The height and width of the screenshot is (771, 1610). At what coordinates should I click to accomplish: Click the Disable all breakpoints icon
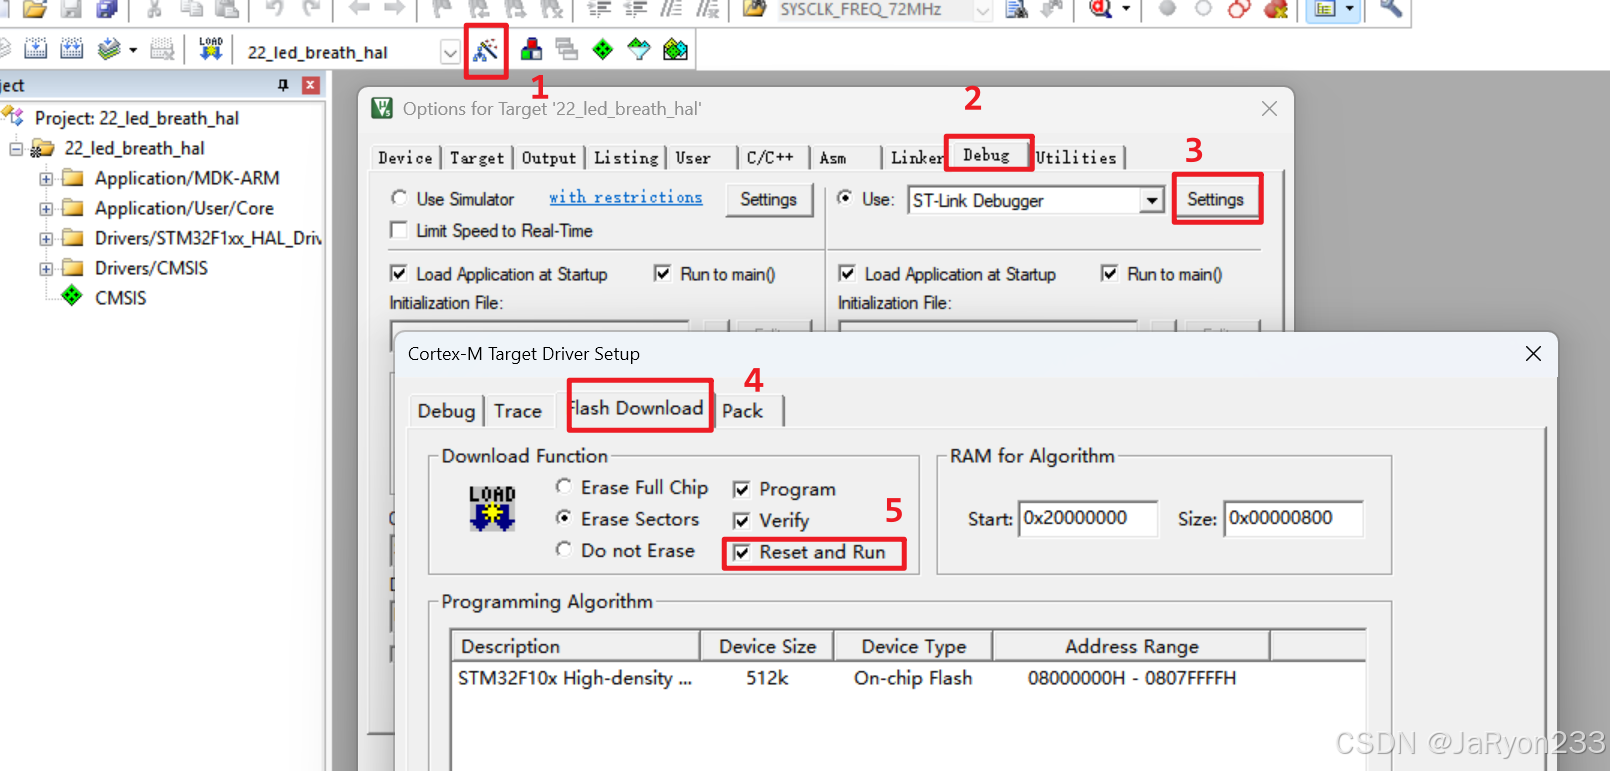[x=1239, y=9]
